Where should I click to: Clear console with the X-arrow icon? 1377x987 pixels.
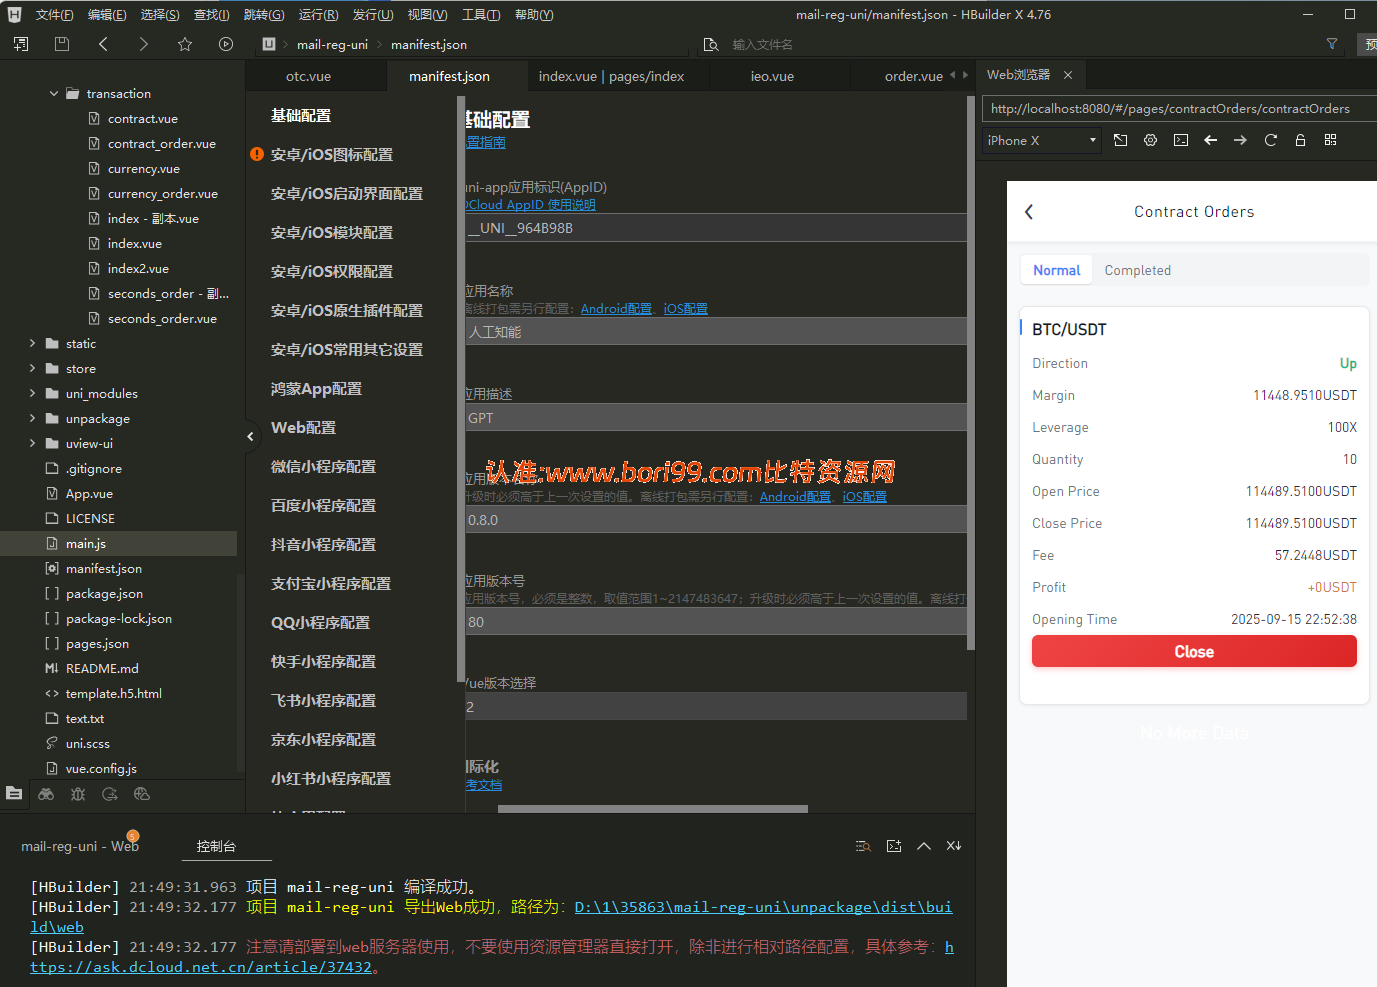point(954,846)
